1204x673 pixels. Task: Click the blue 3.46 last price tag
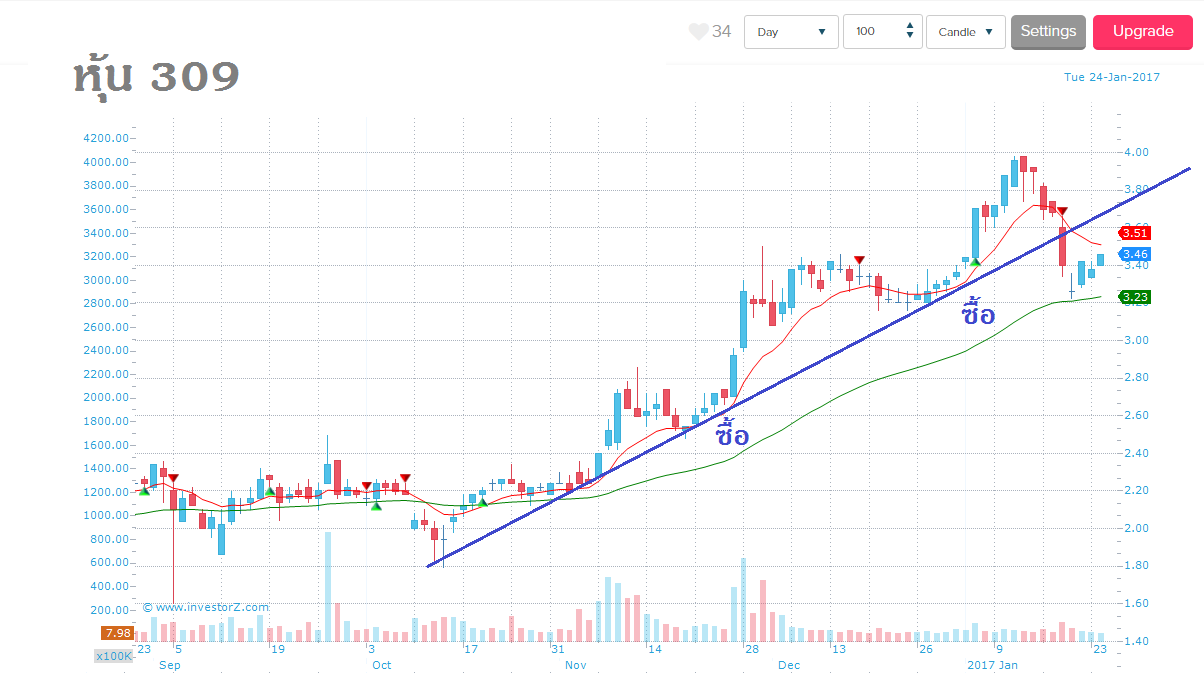(x=1135, y=255)
